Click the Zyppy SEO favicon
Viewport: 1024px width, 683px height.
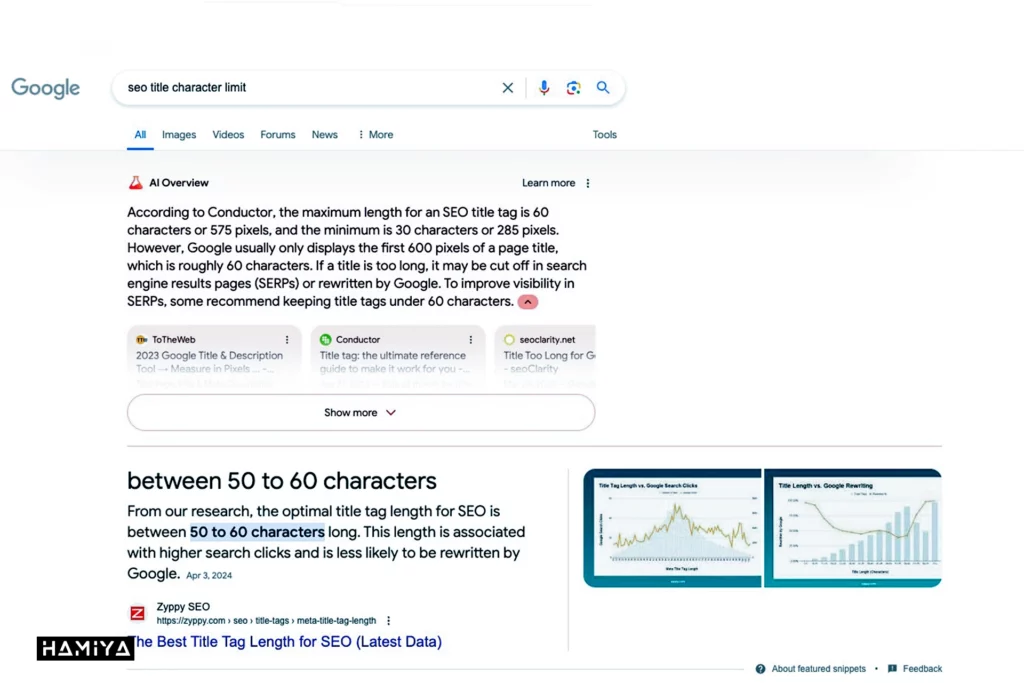pyautogui.click(x=137, y=613)
